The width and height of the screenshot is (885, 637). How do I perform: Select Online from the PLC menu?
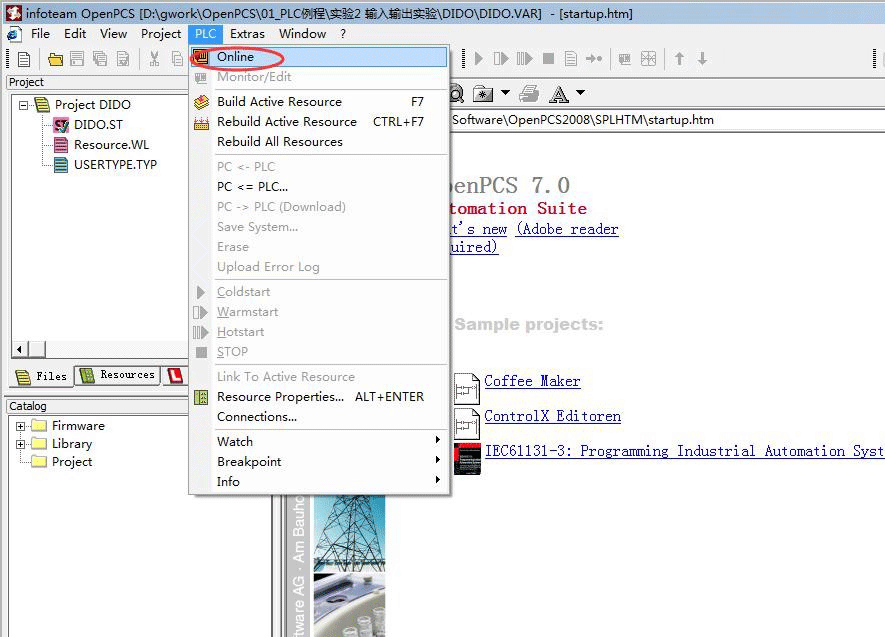tap(236, 57)
